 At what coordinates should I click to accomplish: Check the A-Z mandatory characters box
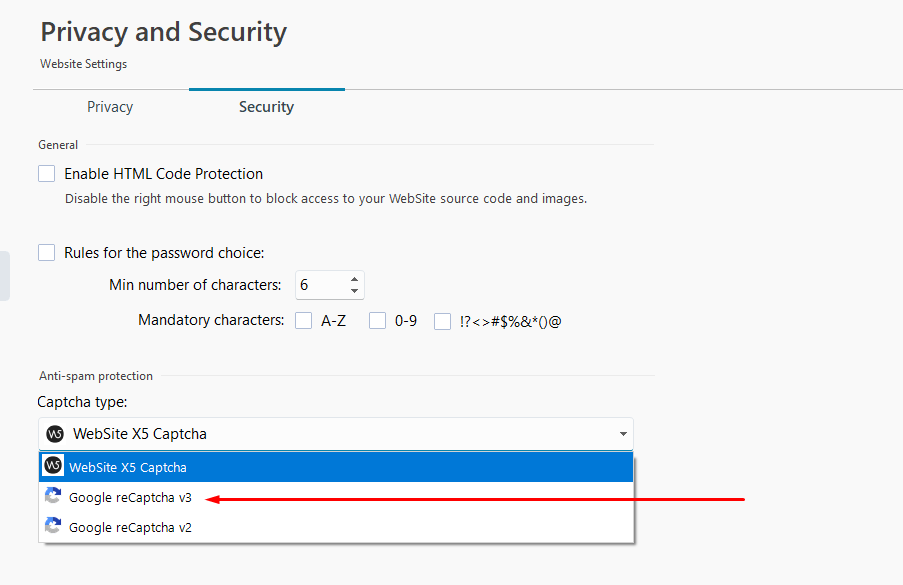[x=303, y=321]
